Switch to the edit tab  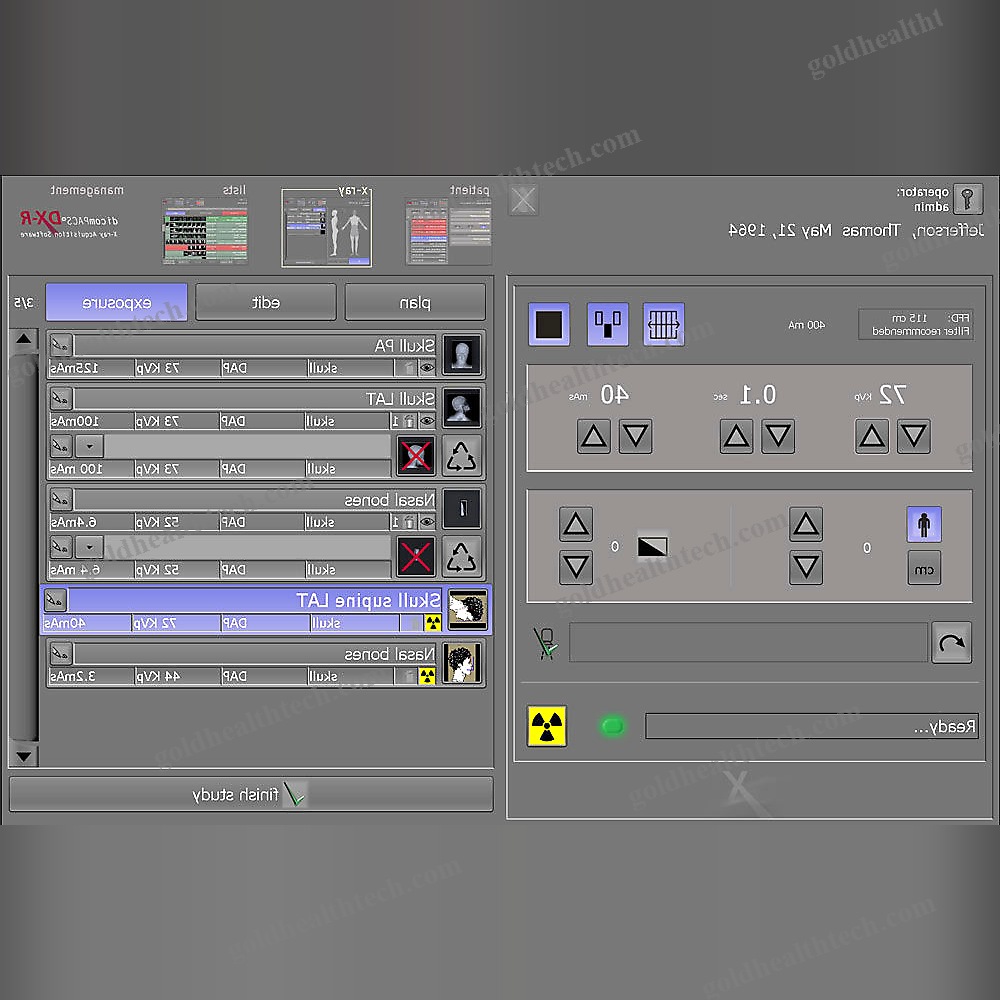point(266,302)
